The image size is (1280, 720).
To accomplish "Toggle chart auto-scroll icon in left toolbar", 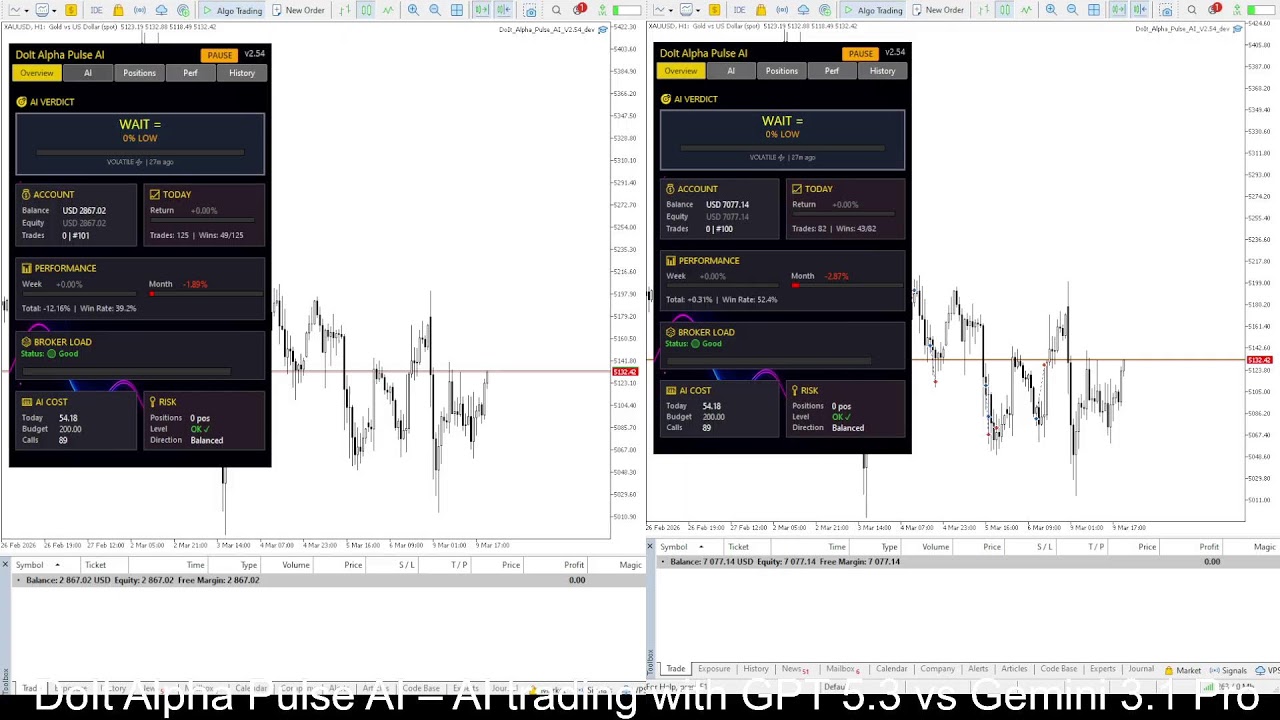I will (x=482, y=10).
